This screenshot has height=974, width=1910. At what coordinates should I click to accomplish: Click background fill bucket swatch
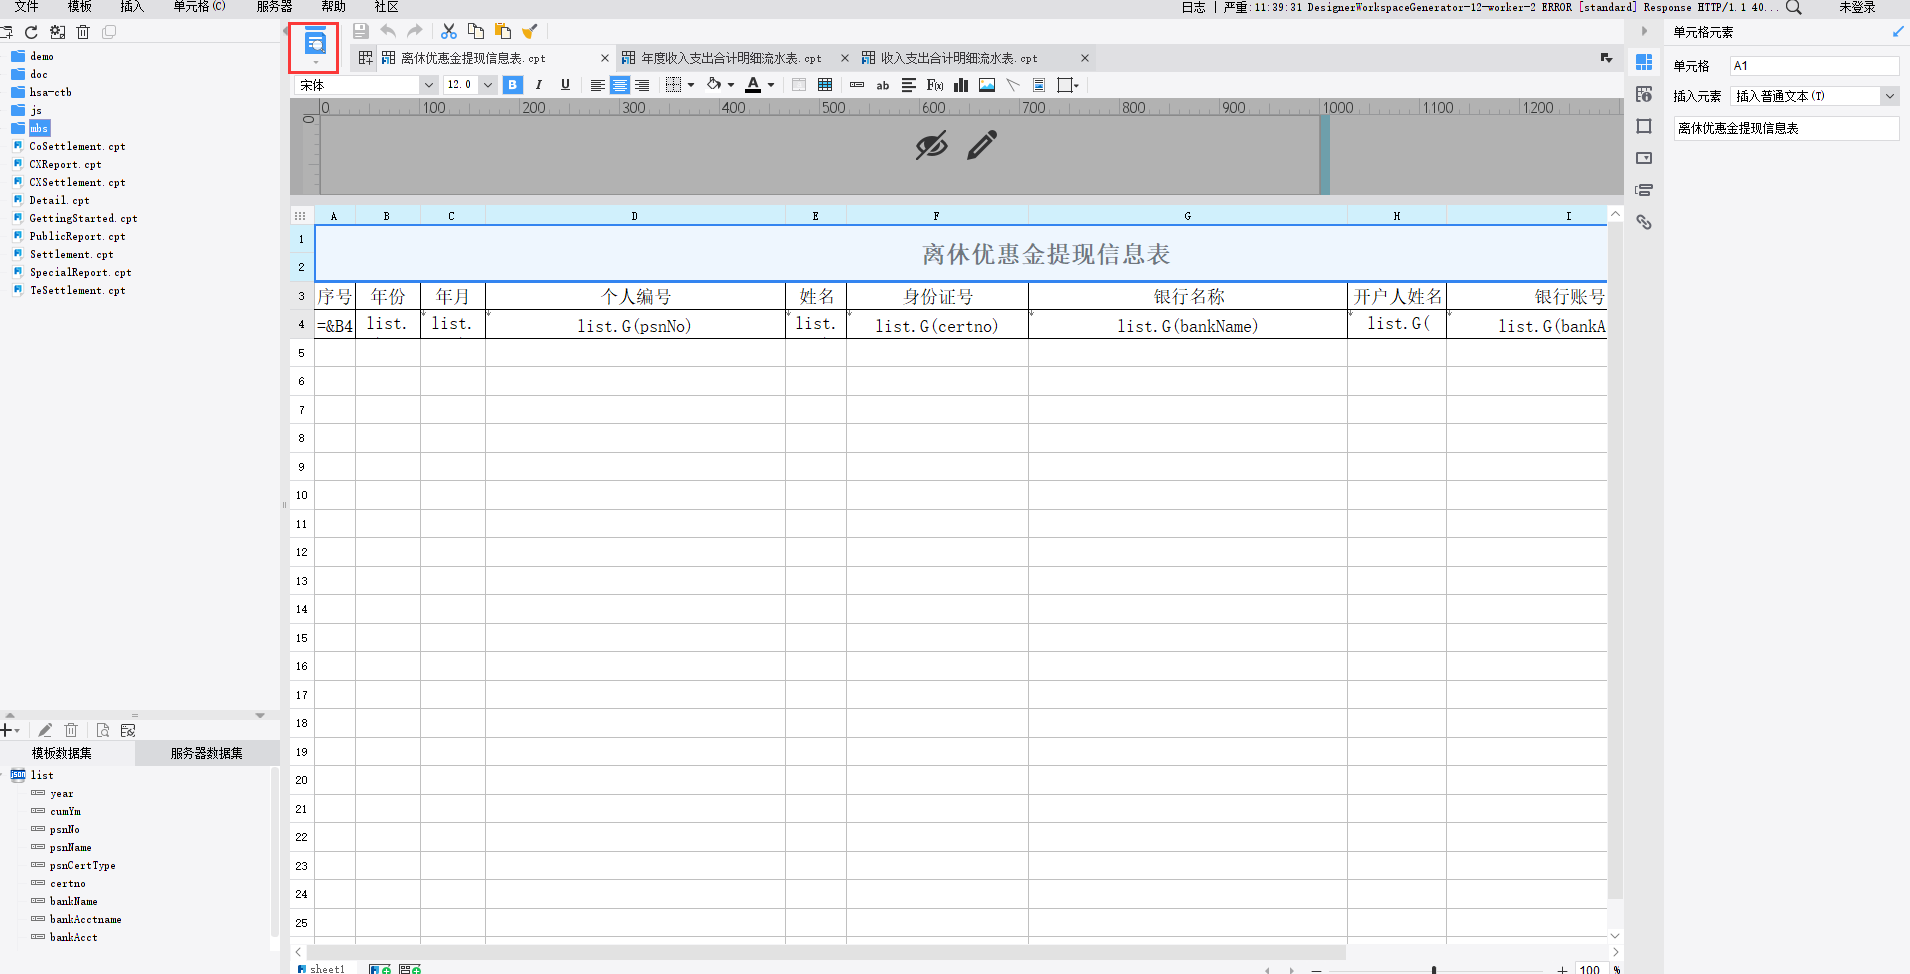click(714, 85)
